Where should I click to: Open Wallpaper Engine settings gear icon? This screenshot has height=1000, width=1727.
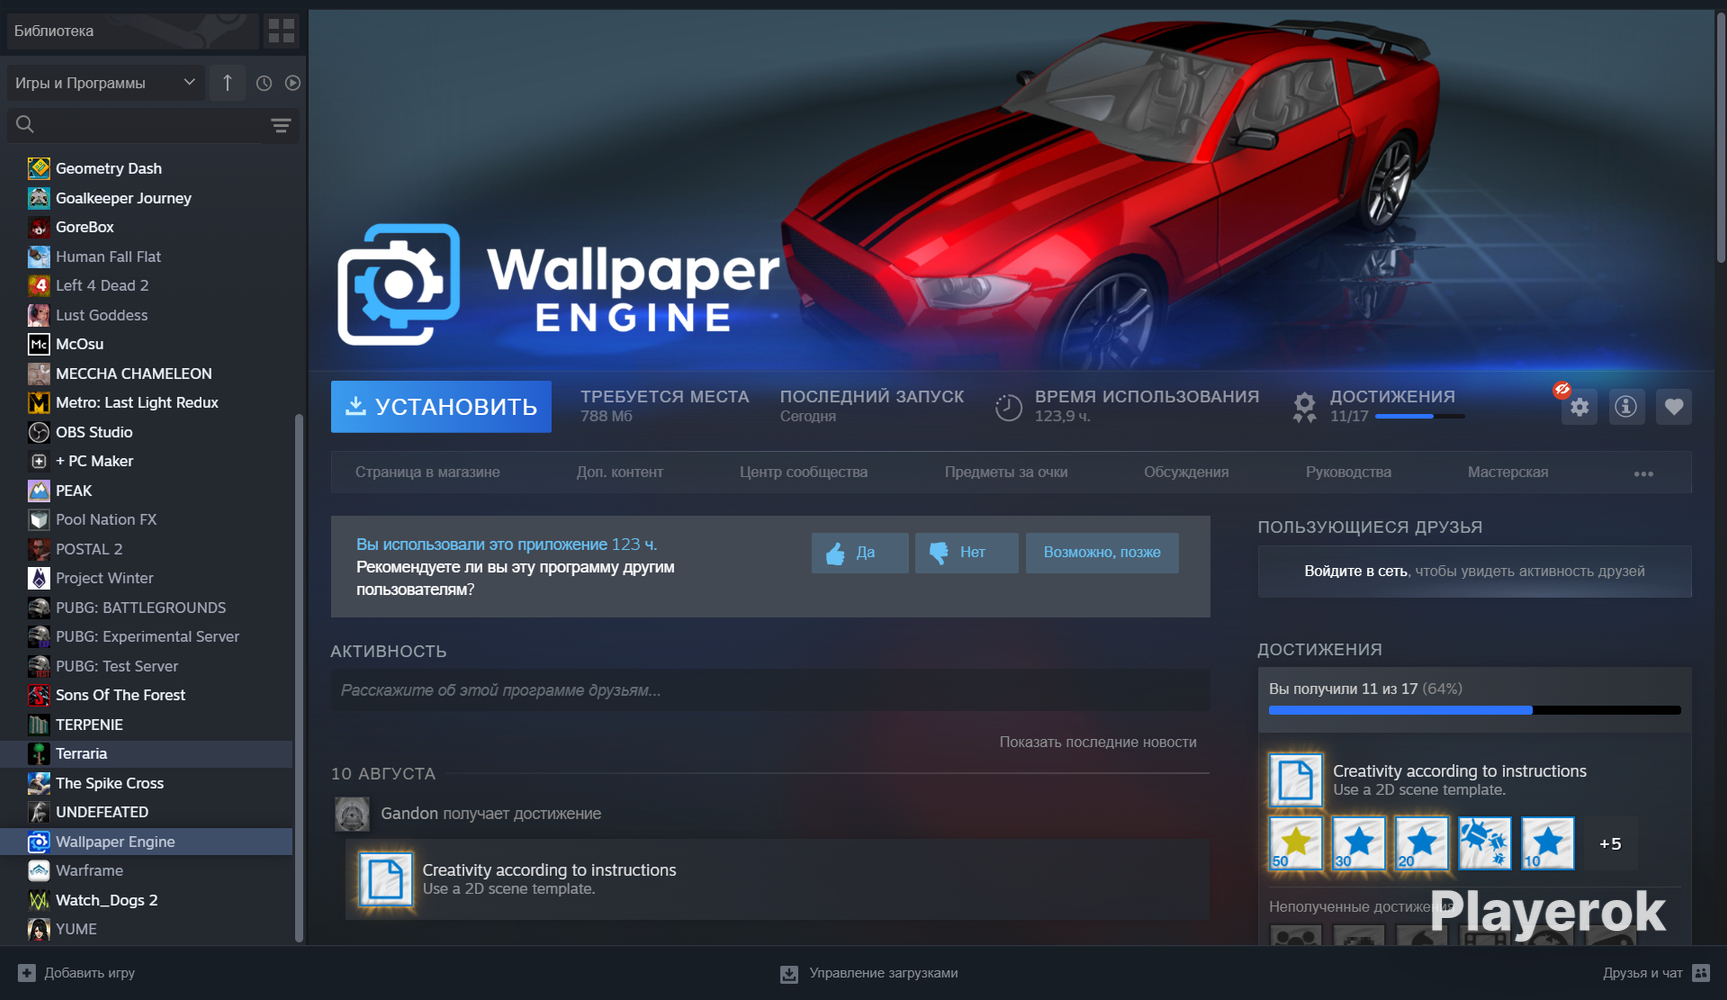[x=1579, y=407]
